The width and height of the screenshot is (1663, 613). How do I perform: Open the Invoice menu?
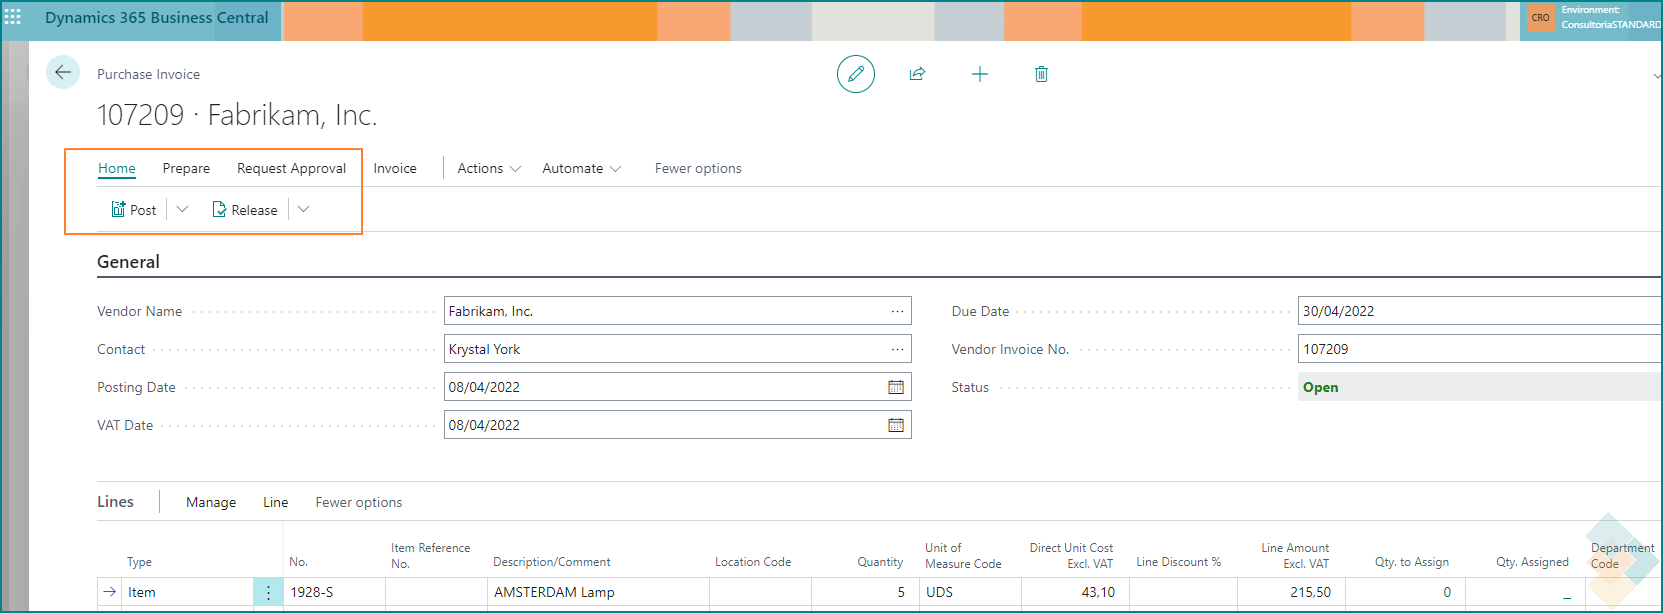[x=395, y=168]
